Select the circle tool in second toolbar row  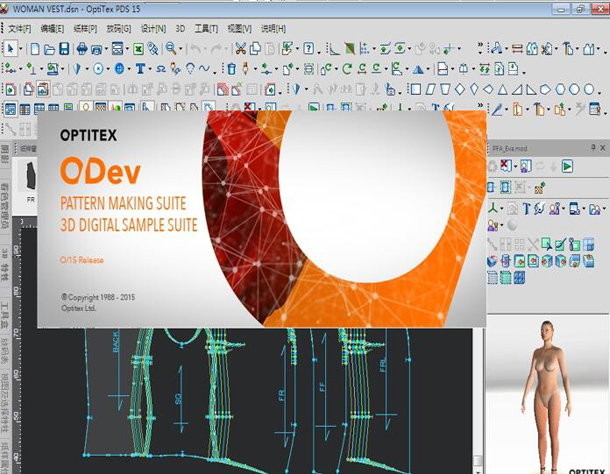pos(98,69)
